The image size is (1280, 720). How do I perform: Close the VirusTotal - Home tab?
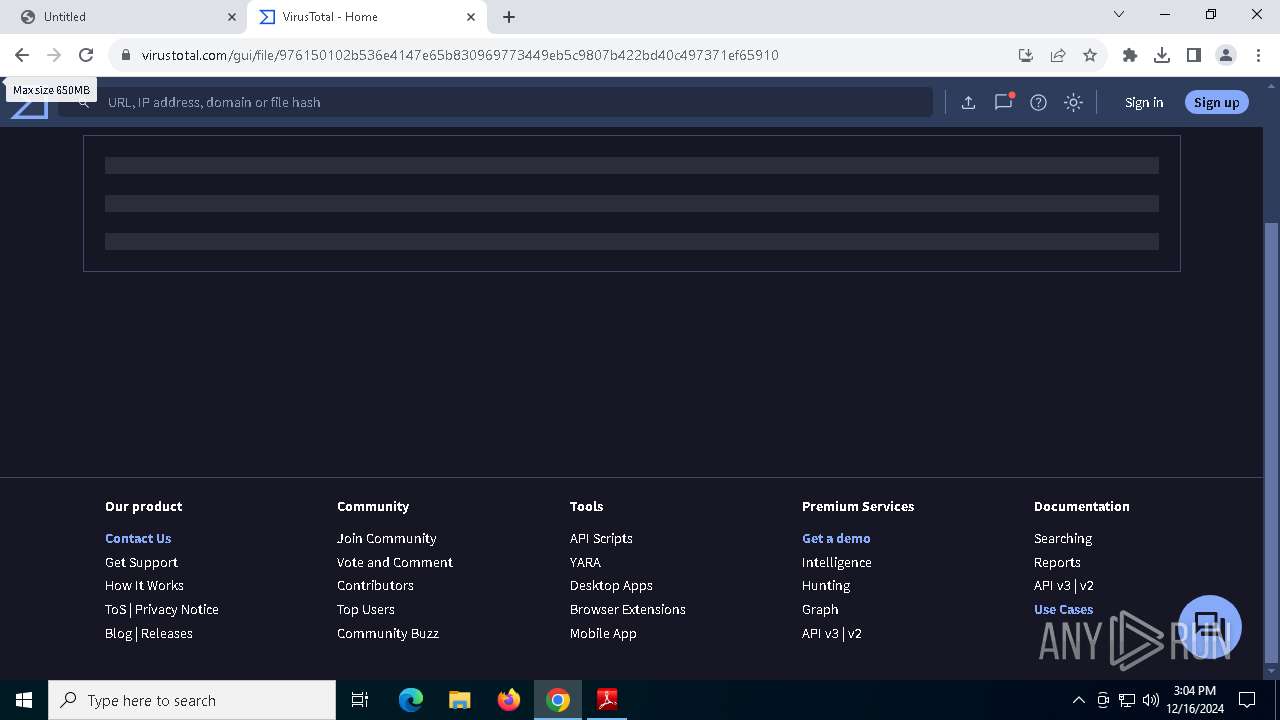pos(471,17)
